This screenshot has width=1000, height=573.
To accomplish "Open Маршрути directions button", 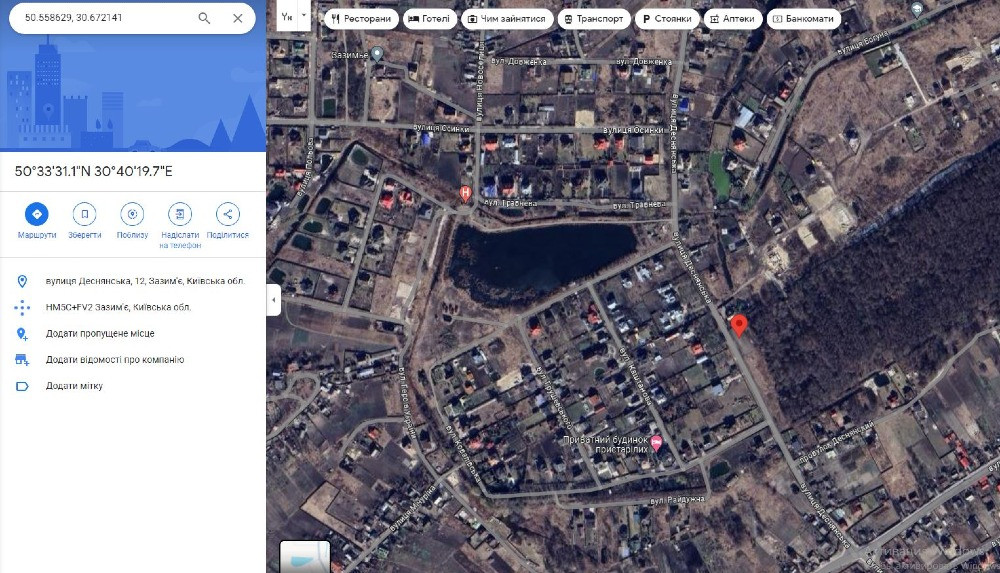I will tap(36, 214).
